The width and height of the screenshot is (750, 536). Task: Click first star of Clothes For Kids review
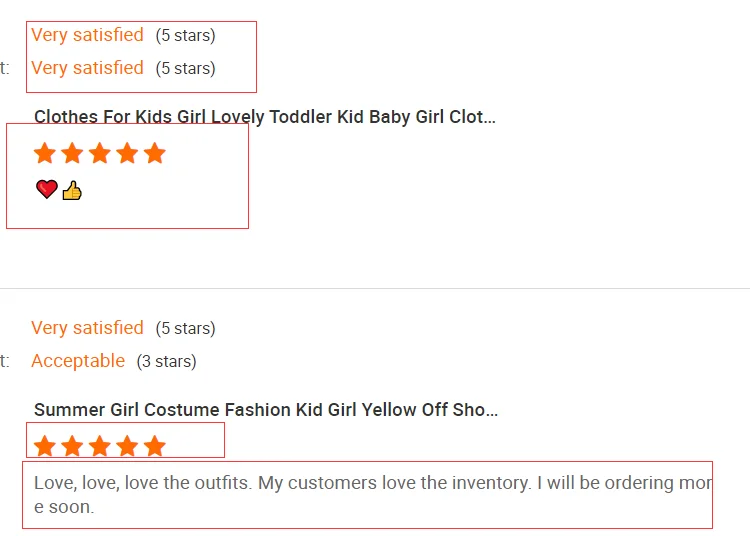[x=45, y=153]
